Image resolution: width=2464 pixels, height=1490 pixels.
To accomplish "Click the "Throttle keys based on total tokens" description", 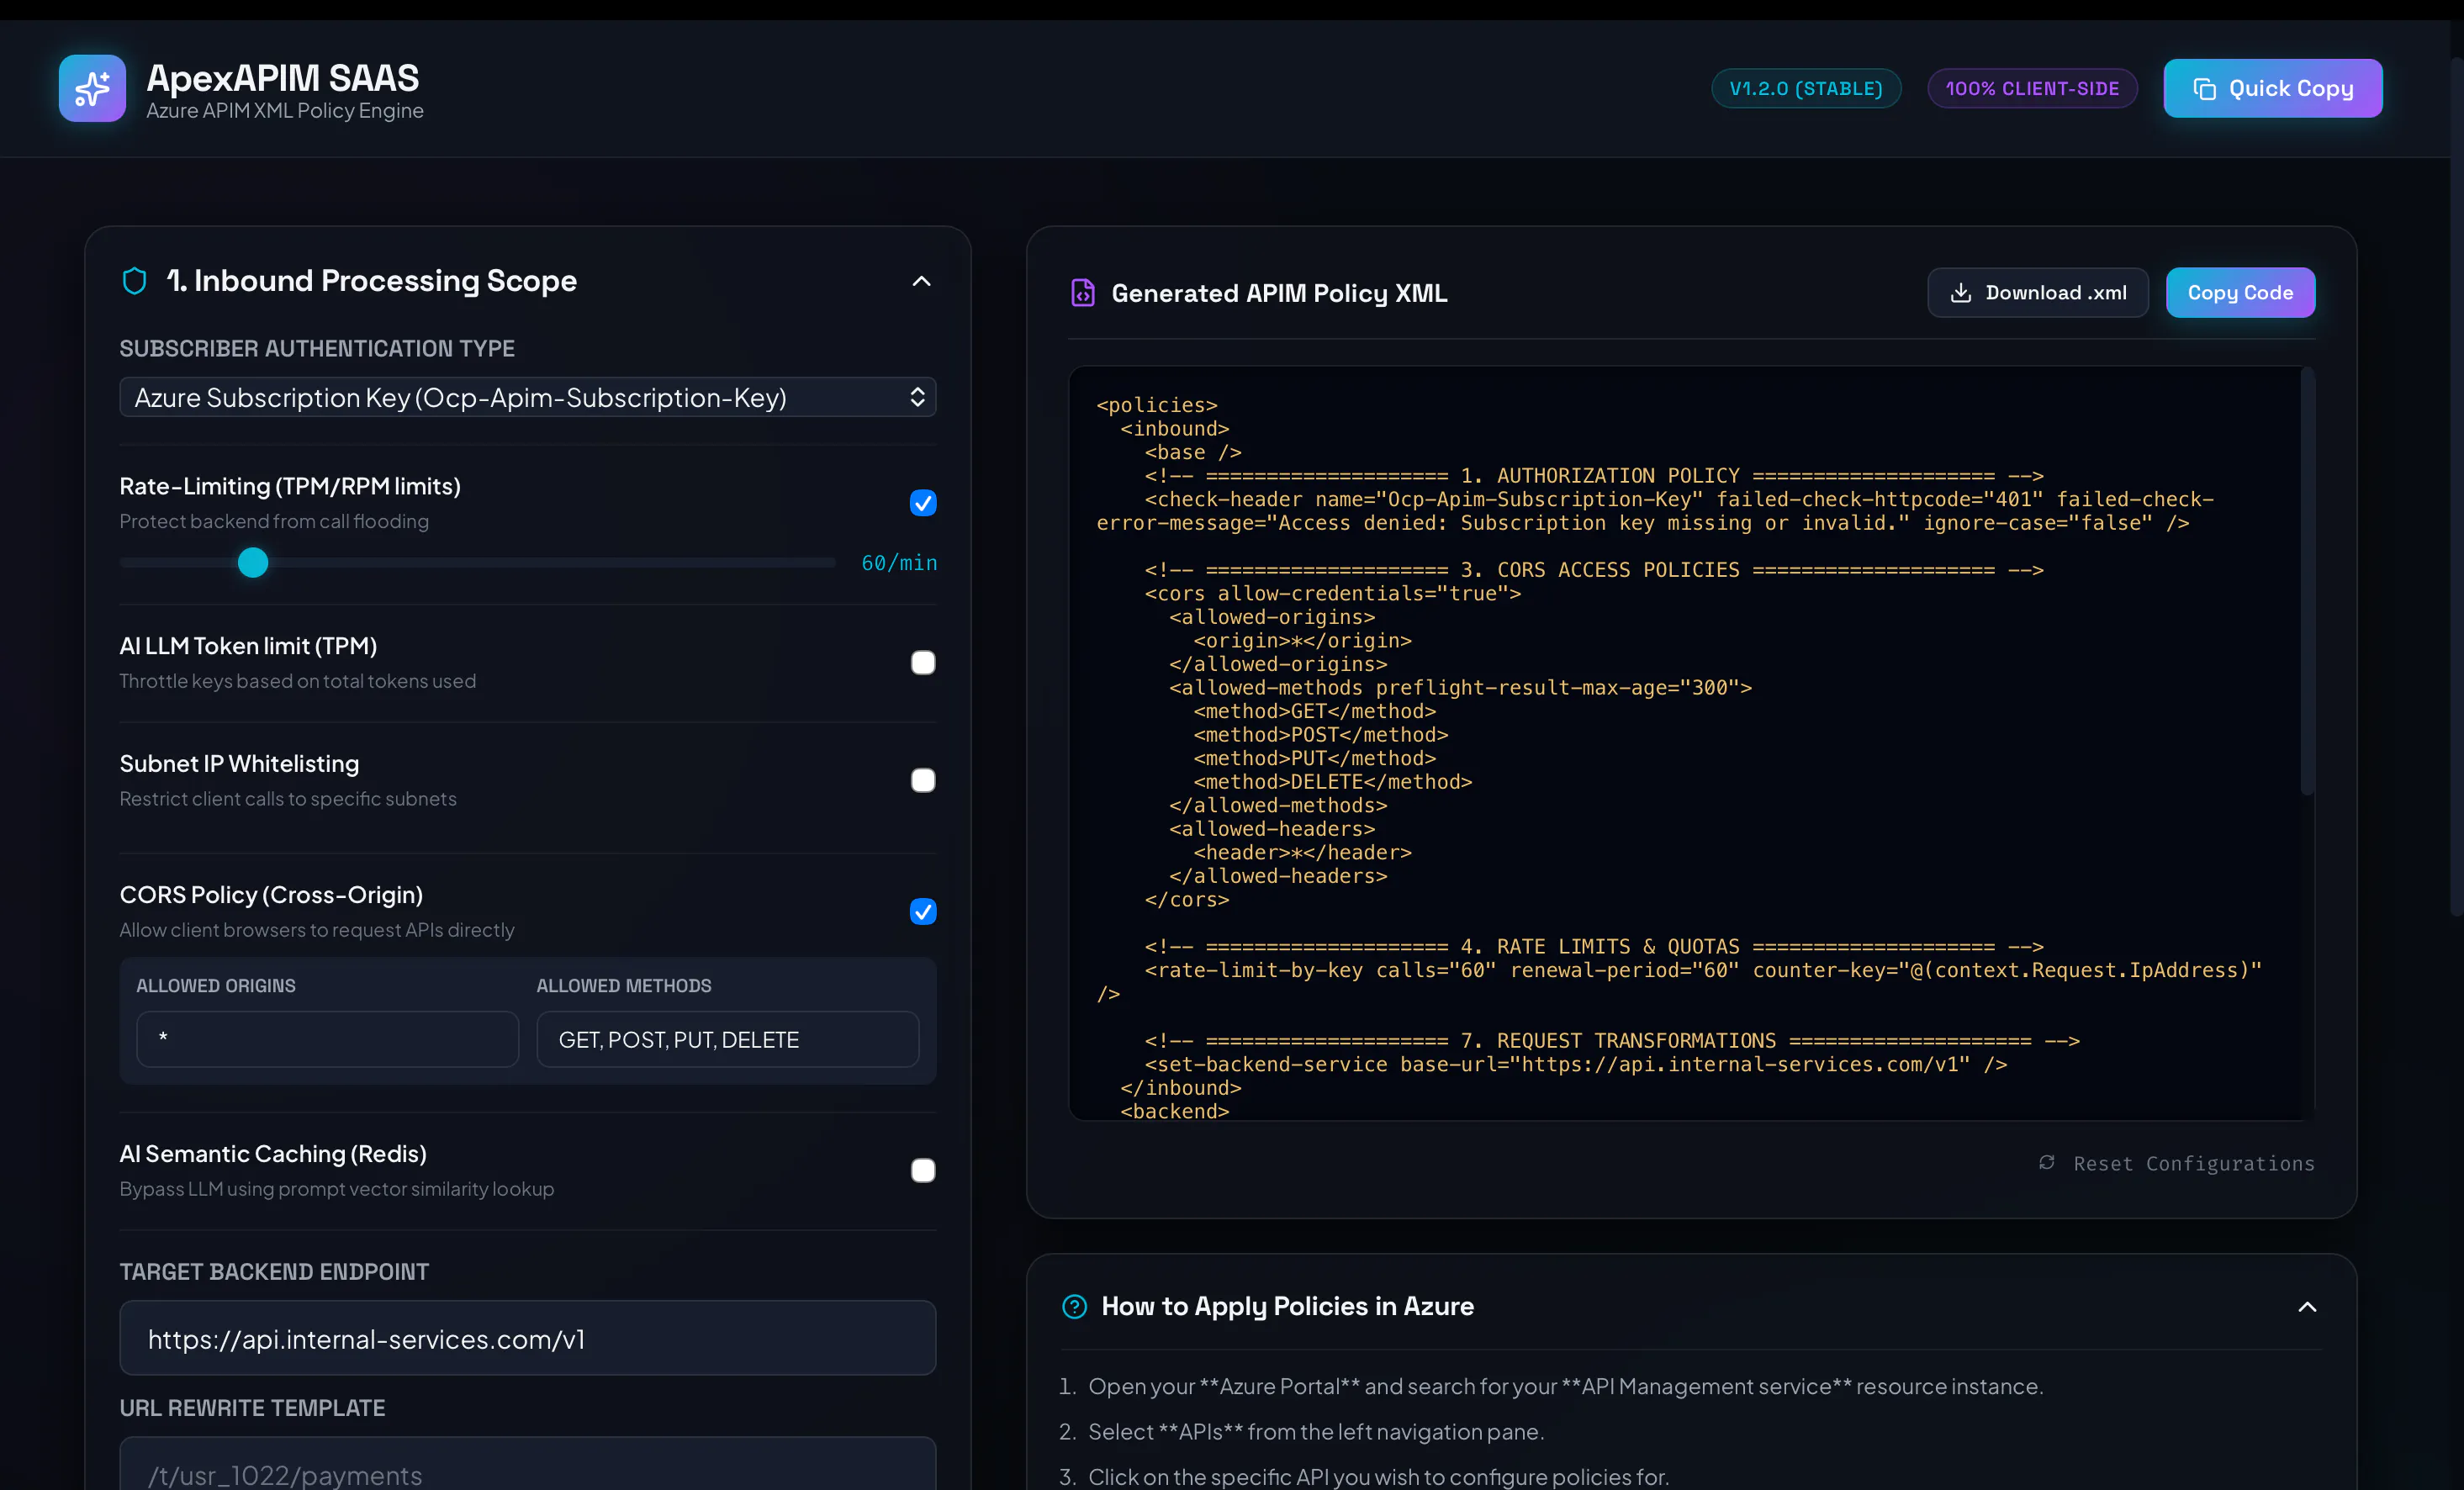I will pyautogui.click(x=298, y=681).
